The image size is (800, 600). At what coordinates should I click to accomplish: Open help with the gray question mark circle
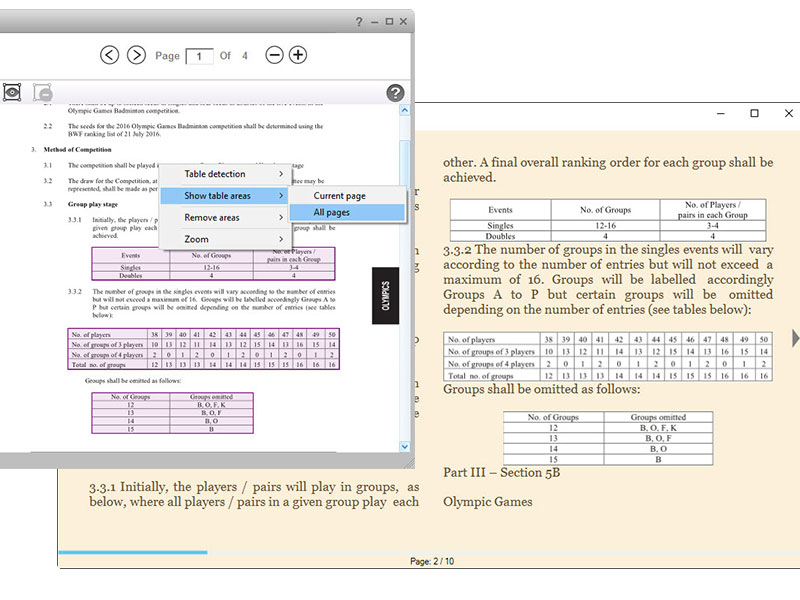click(395, 93)
